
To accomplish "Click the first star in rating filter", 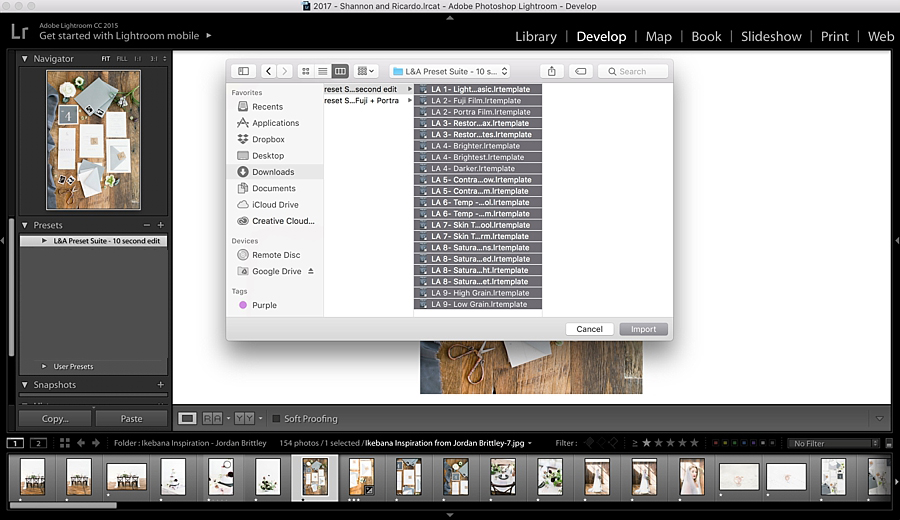I will (646, 443).
